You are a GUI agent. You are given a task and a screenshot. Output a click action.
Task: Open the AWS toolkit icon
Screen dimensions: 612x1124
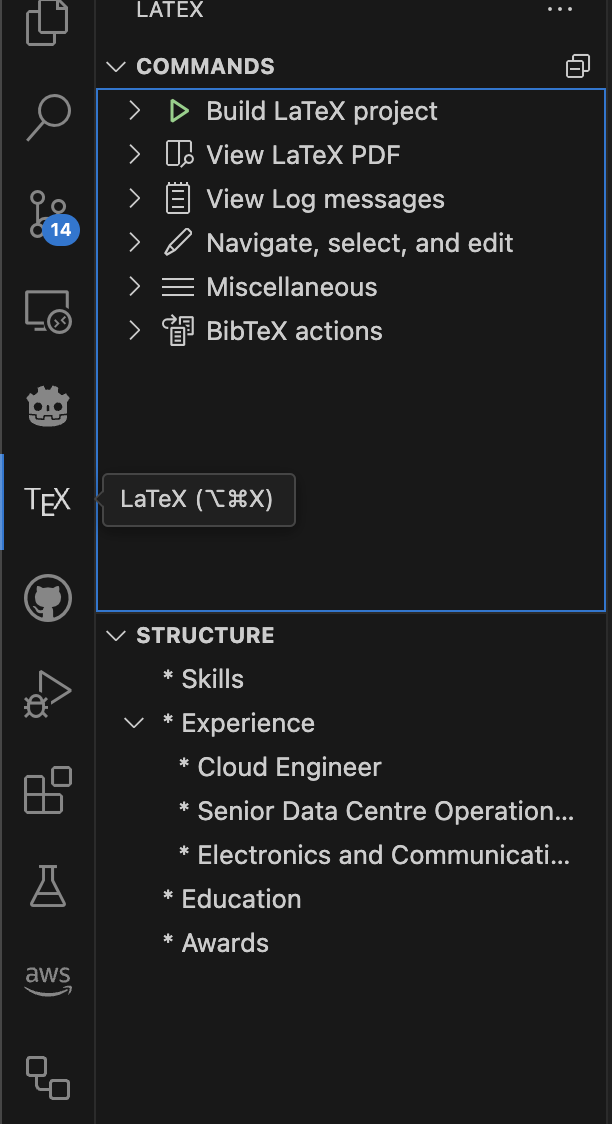click(48, 981)
